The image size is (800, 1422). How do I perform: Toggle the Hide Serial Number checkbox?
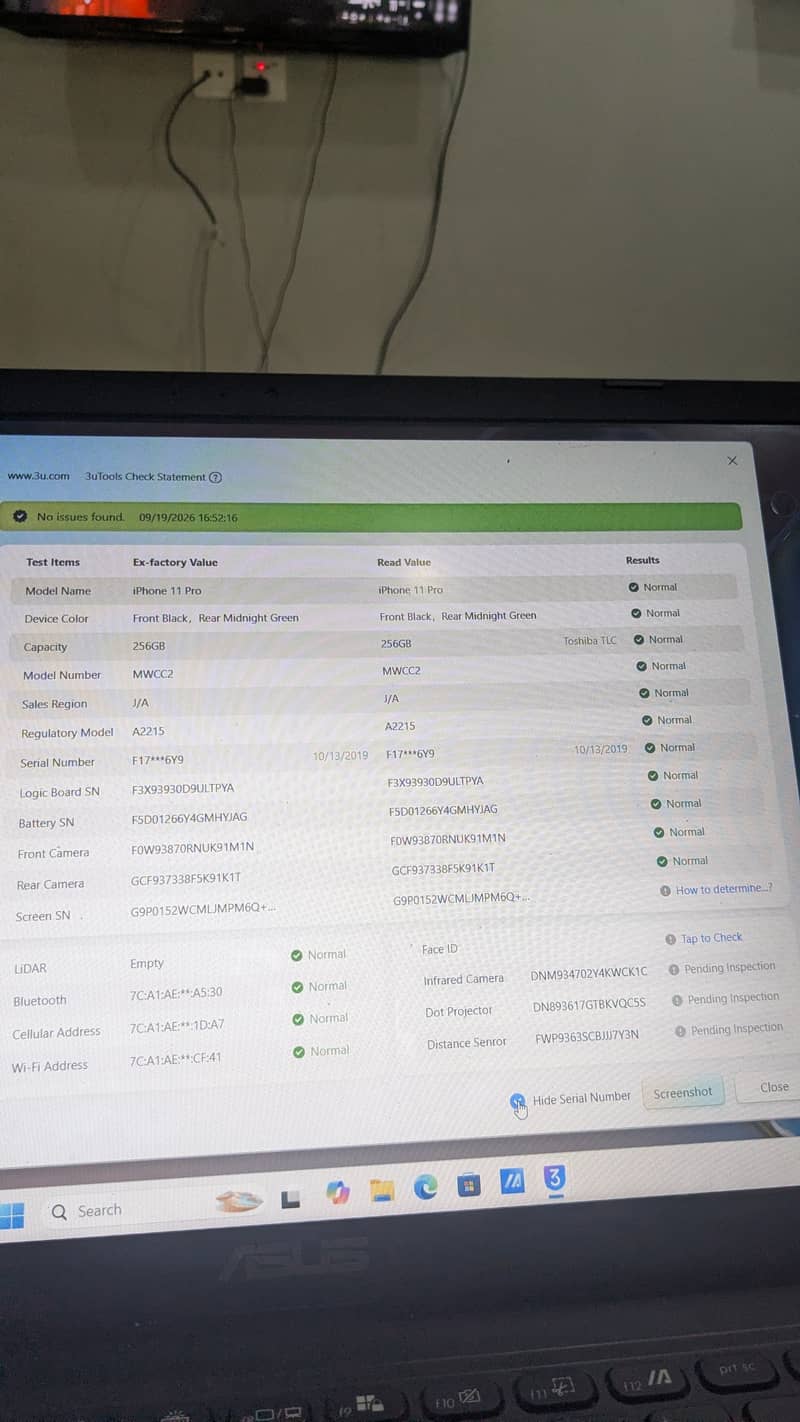point(518,1101)
